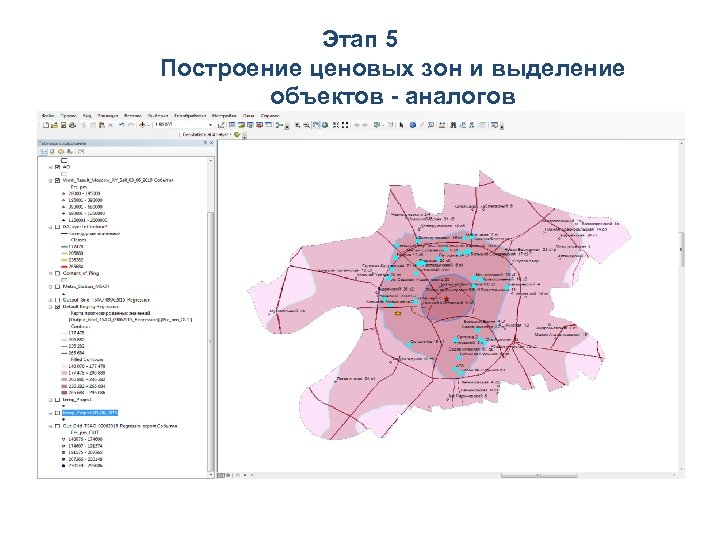Collapse the Metro_Stations layer node

click(x=51, y=287)
